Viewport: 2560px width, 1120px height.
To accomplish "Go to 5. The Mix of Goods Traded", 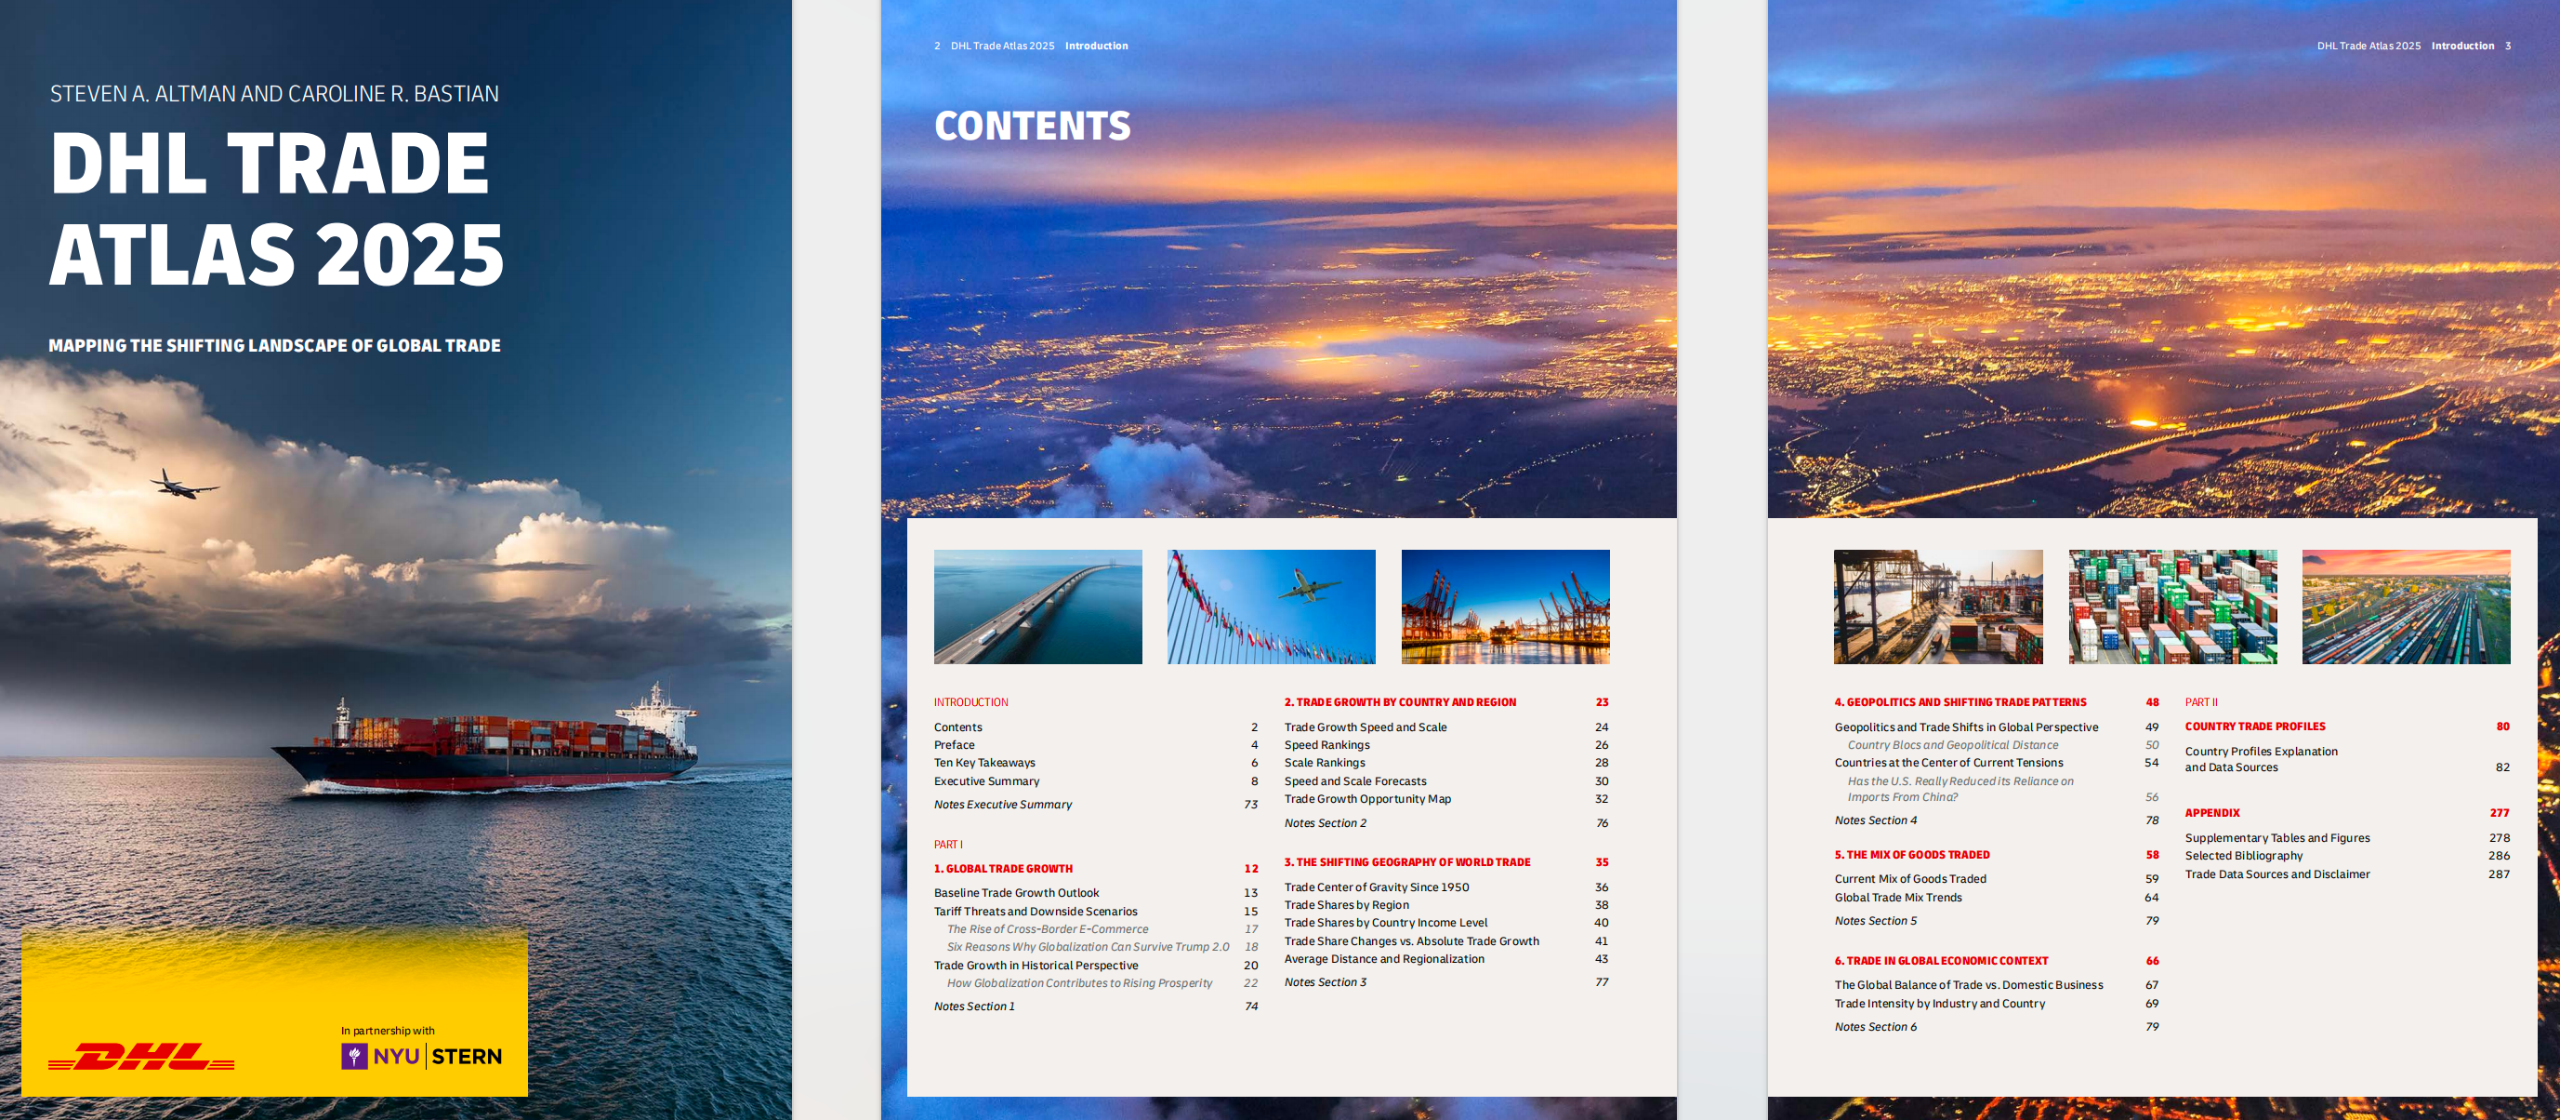I will 1997,855.
